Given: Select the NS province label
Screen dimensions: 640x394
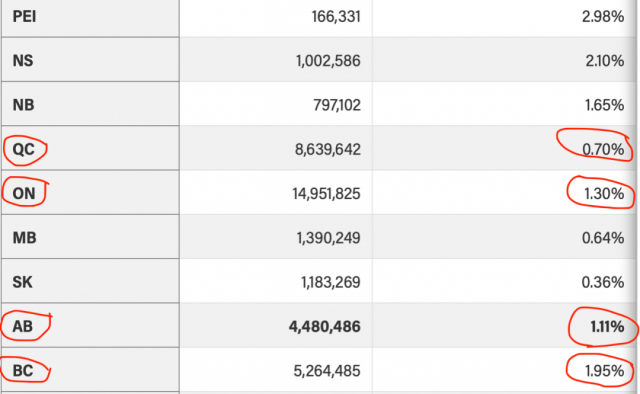Looking at the screenshot, I should point(23,61).
